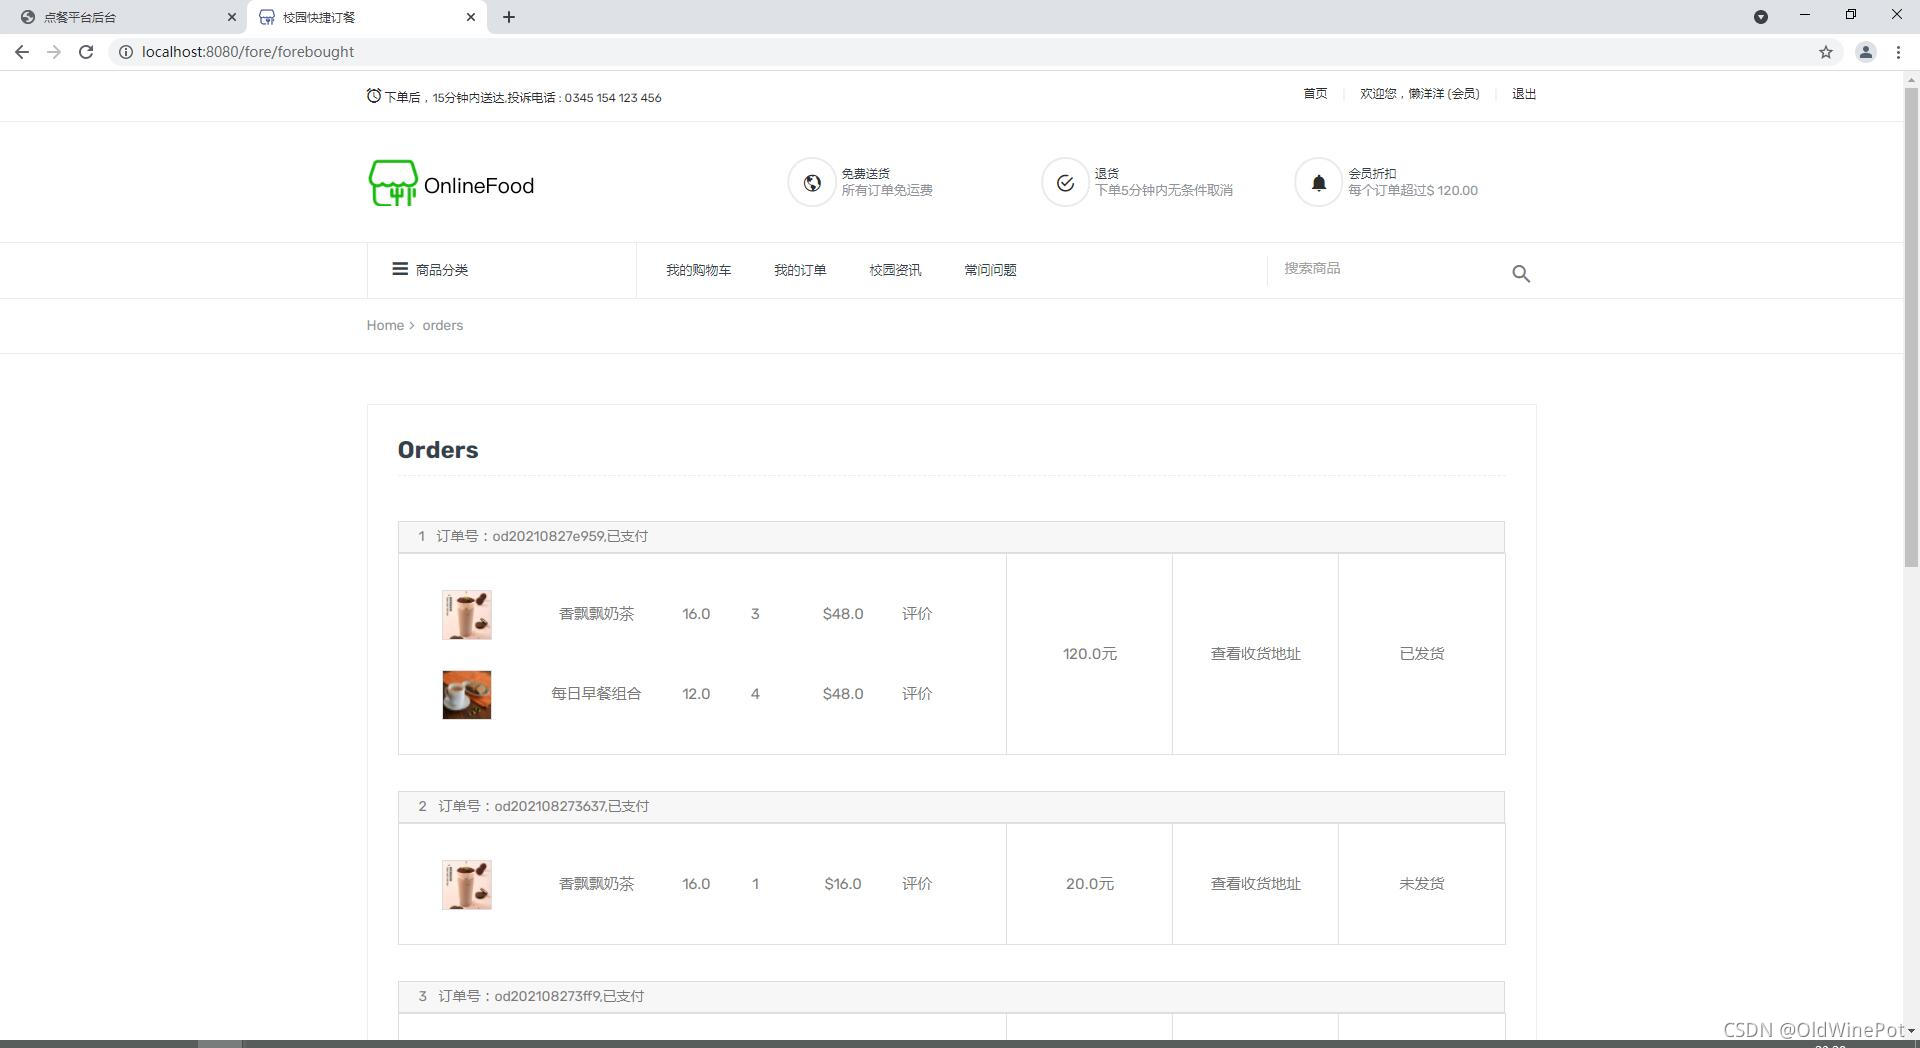Open 我的订单 in the navigation
This screenshot has width=1920, height=1048.
800,270
